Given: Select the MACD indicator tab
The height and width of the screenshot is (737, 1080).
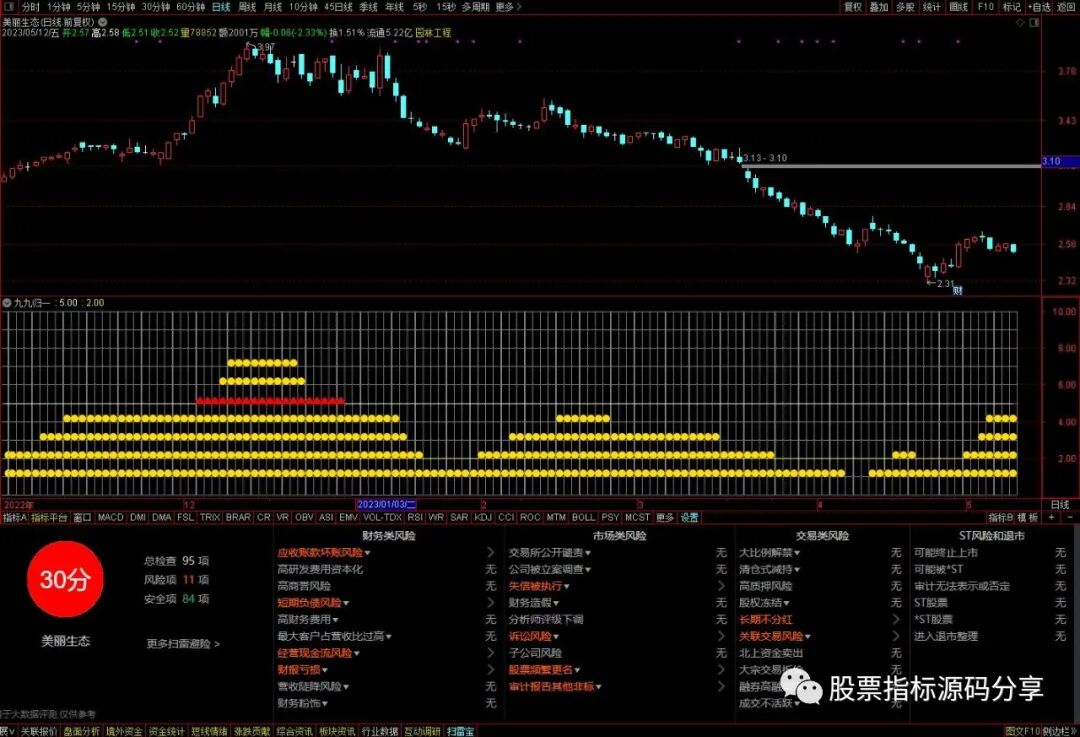Looking at the screenshot, I should tap(110, 517).
